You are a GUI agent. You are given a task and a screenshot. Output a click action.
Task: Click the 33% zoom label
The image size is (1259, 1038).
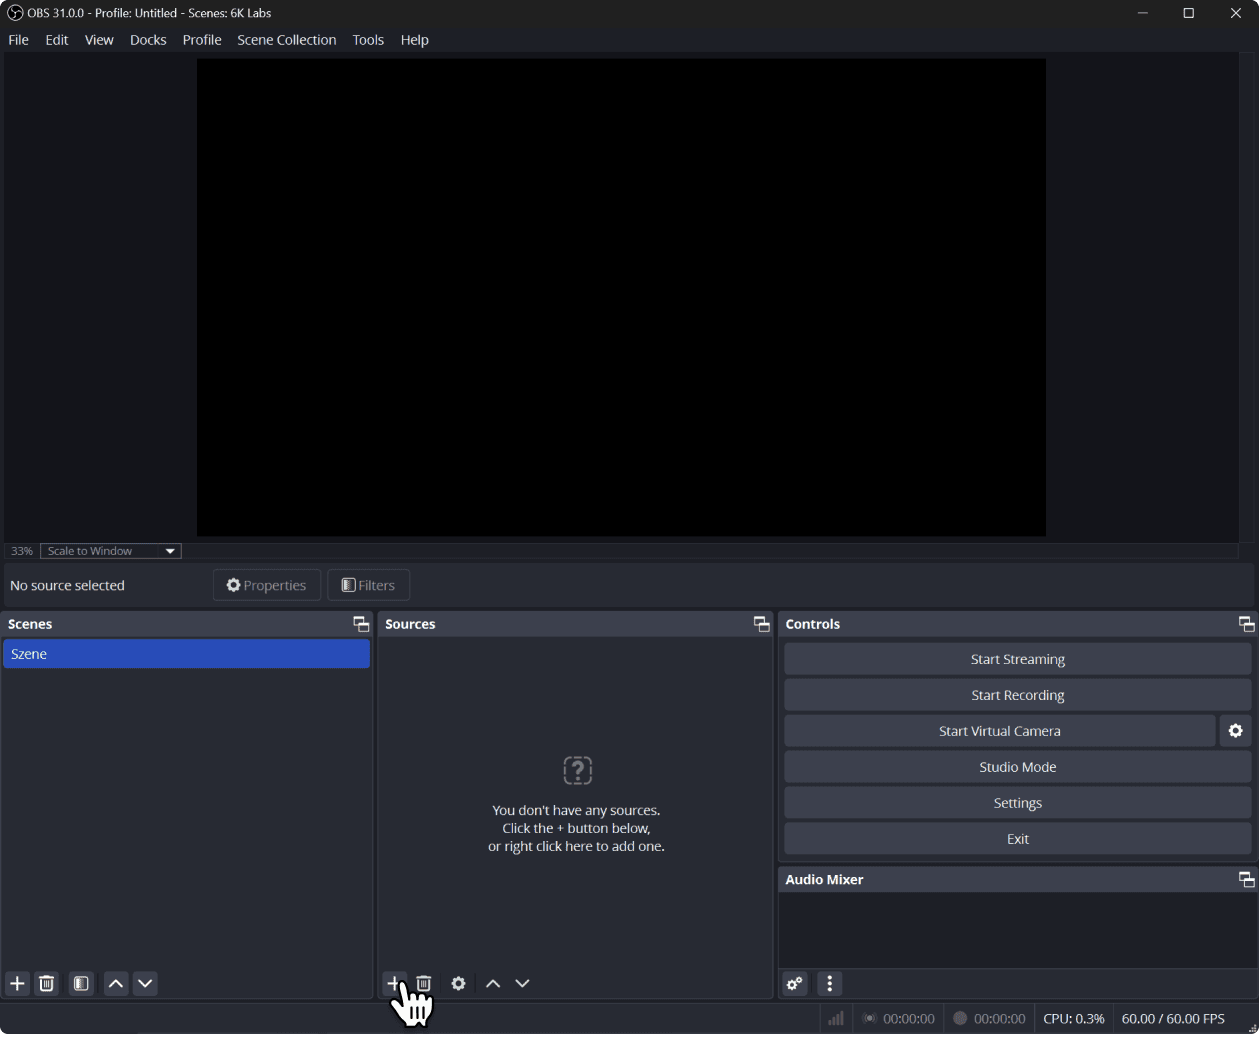(22, 551)
